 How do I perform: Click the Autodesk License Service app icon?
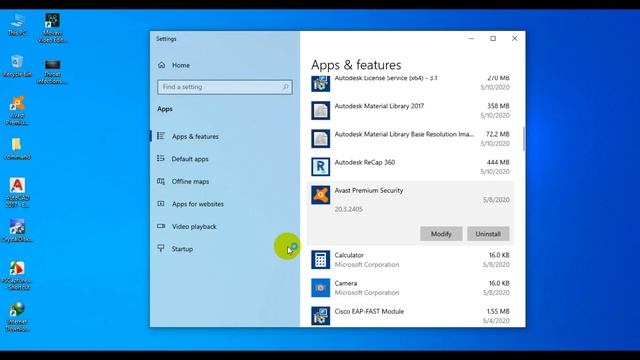[320, 83]
